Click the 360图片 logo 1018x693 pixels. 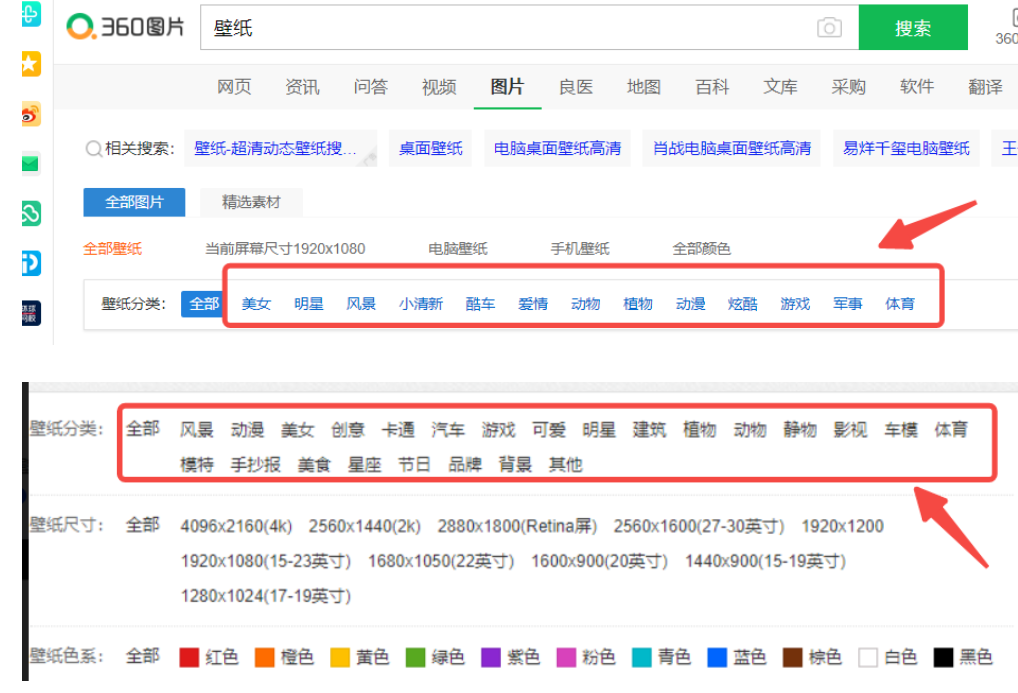tap(126, 28)
